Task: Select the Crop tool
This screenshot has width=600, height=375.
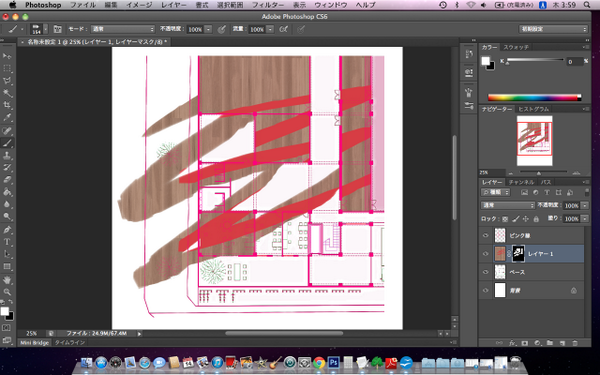Action: click(x=7, y=105)
